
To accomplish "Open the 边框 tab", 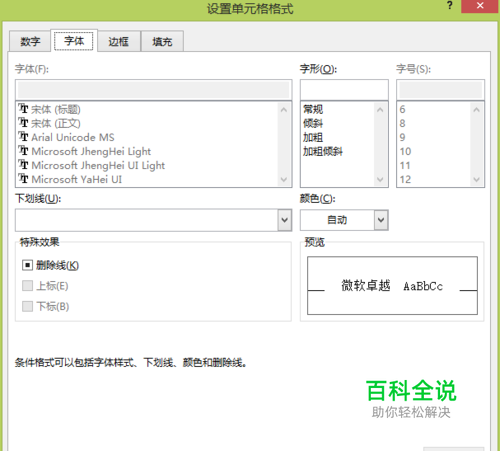I will 119,42.
